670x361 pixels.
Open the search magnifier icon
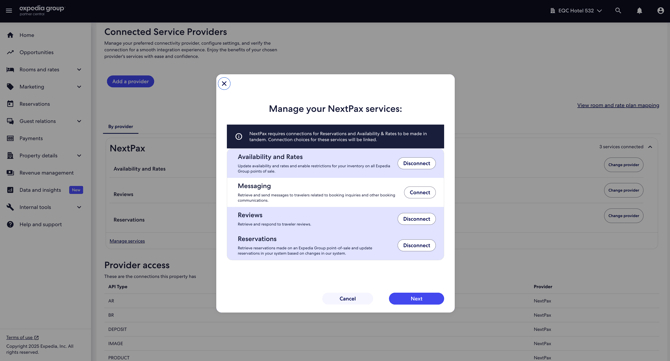[x=618, y=11]
